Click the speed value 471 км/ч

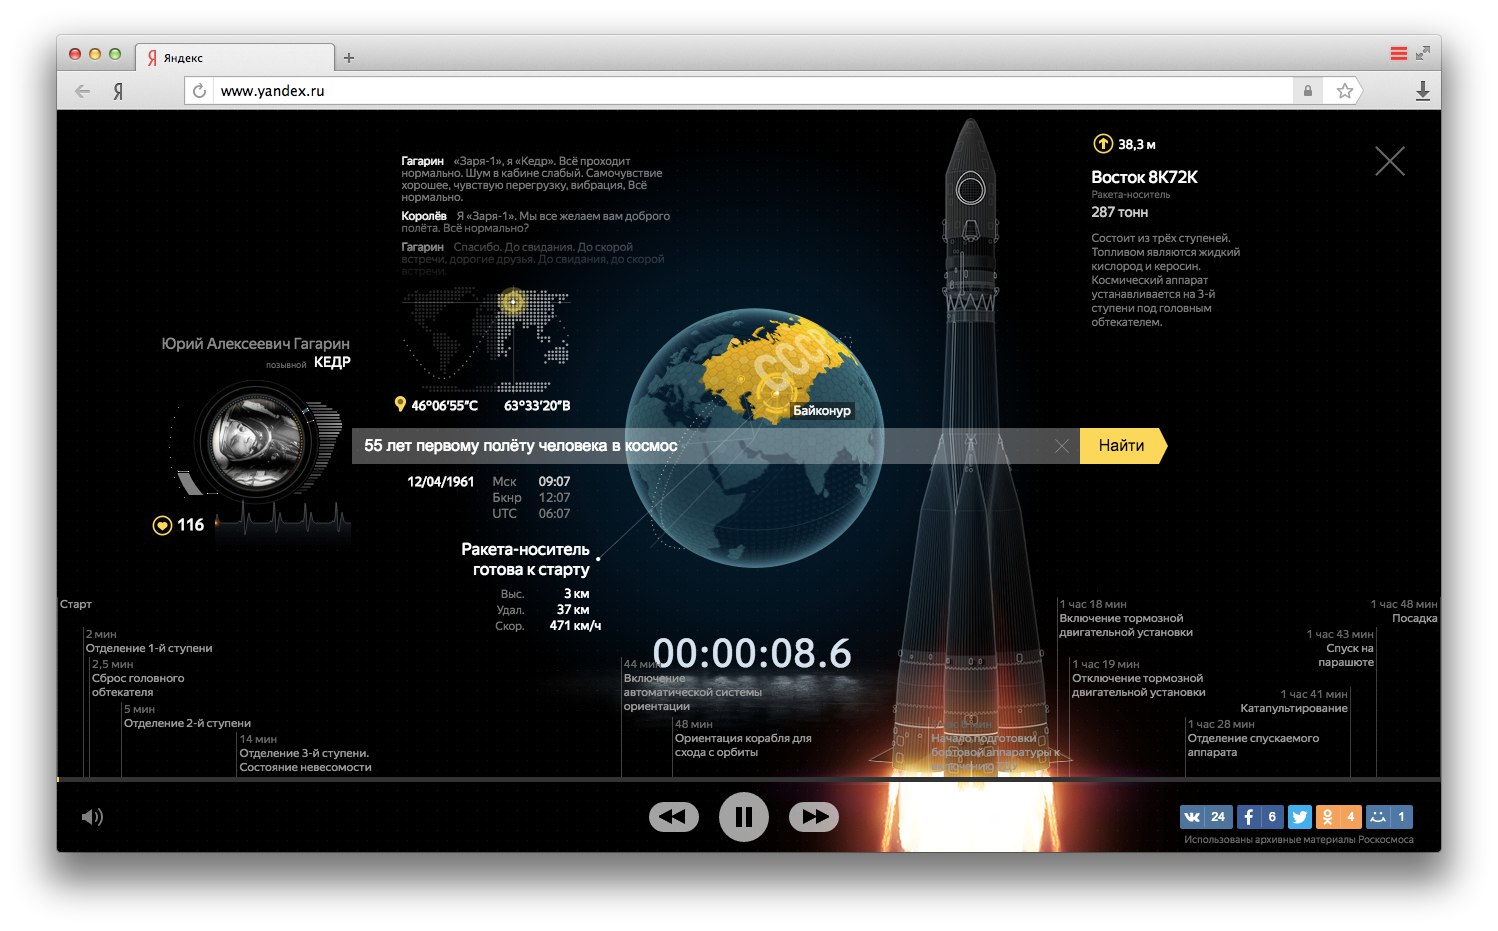[575, 626]
